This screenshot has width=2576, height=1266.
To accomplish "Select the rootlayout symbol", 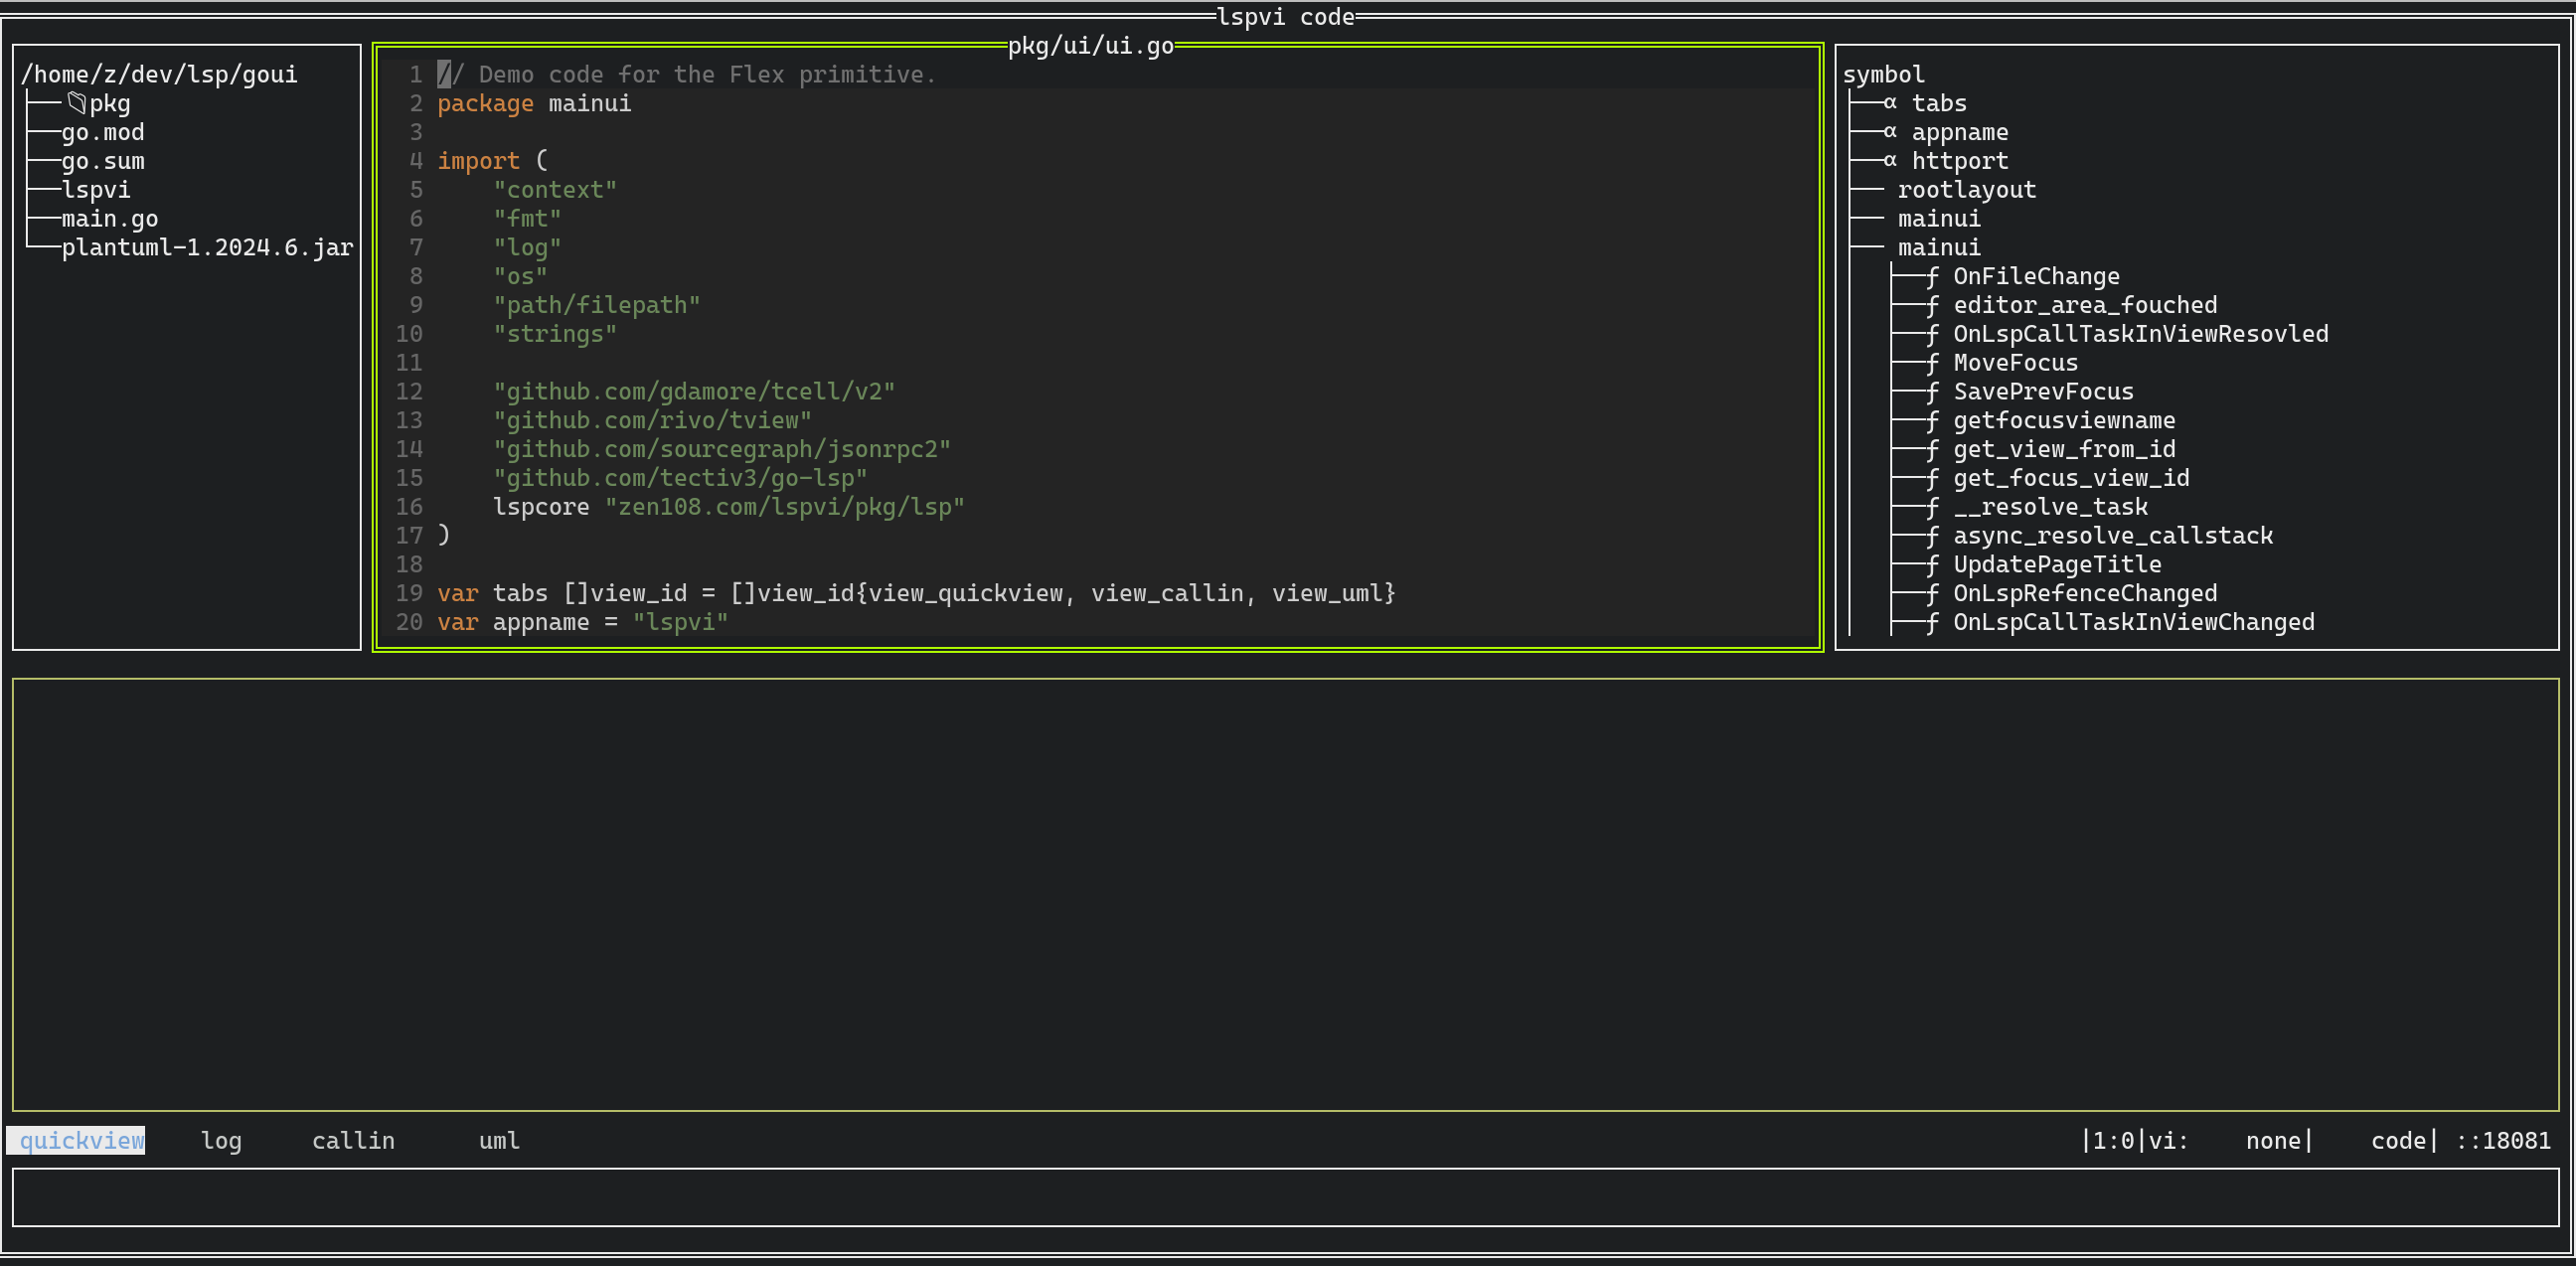I will tap(1966, 190).
